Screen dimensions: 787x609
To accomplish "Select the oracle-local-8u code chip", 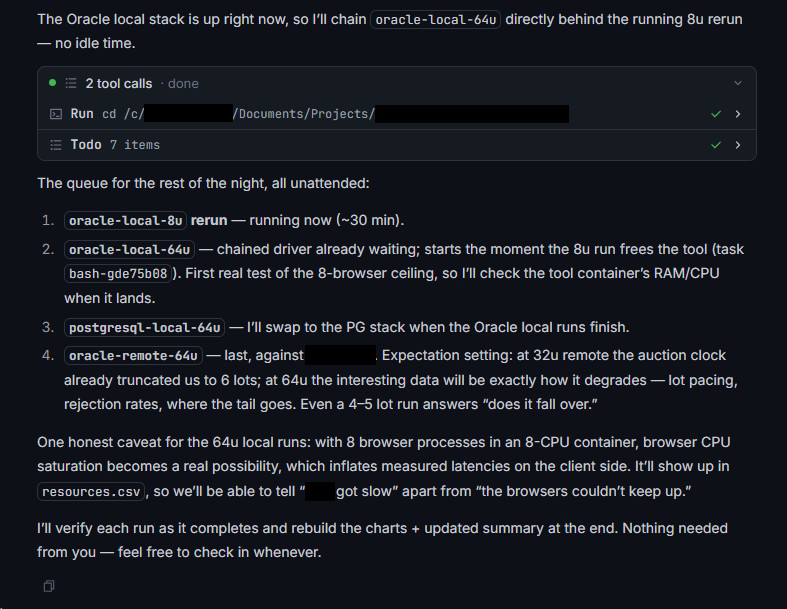I will click(x=125, y=220).
